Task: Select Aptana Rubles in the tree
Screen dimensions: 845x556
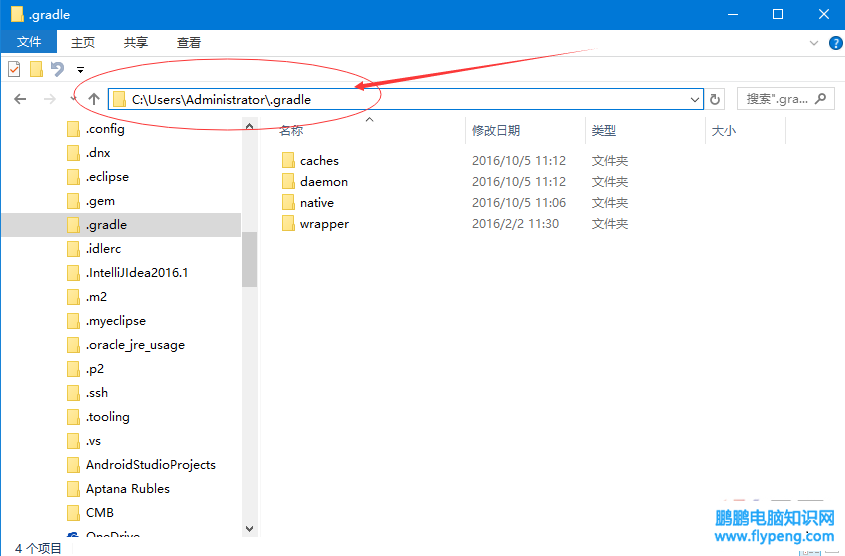Action: pyautogui.click(x=128, y=489)
